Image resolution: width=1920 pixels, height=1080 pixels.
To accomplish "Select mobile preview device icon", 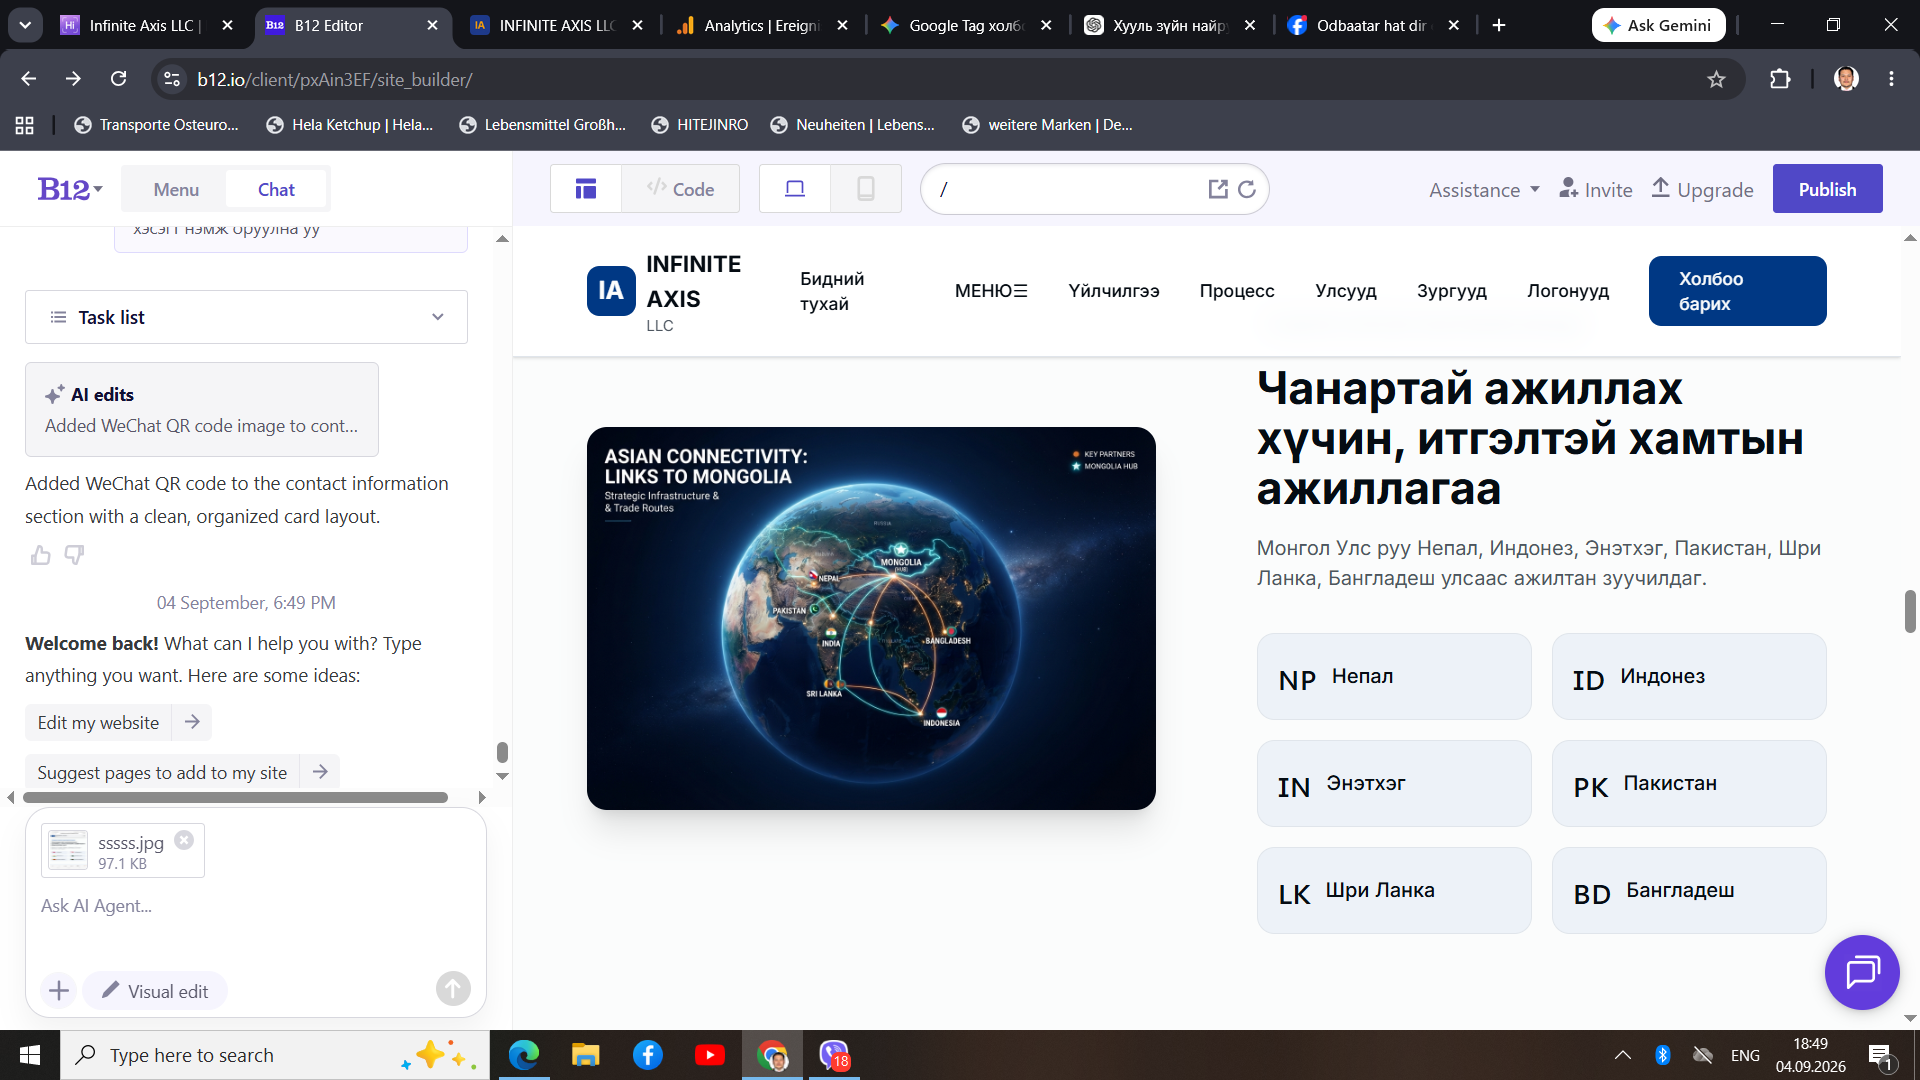I will 866,189.
